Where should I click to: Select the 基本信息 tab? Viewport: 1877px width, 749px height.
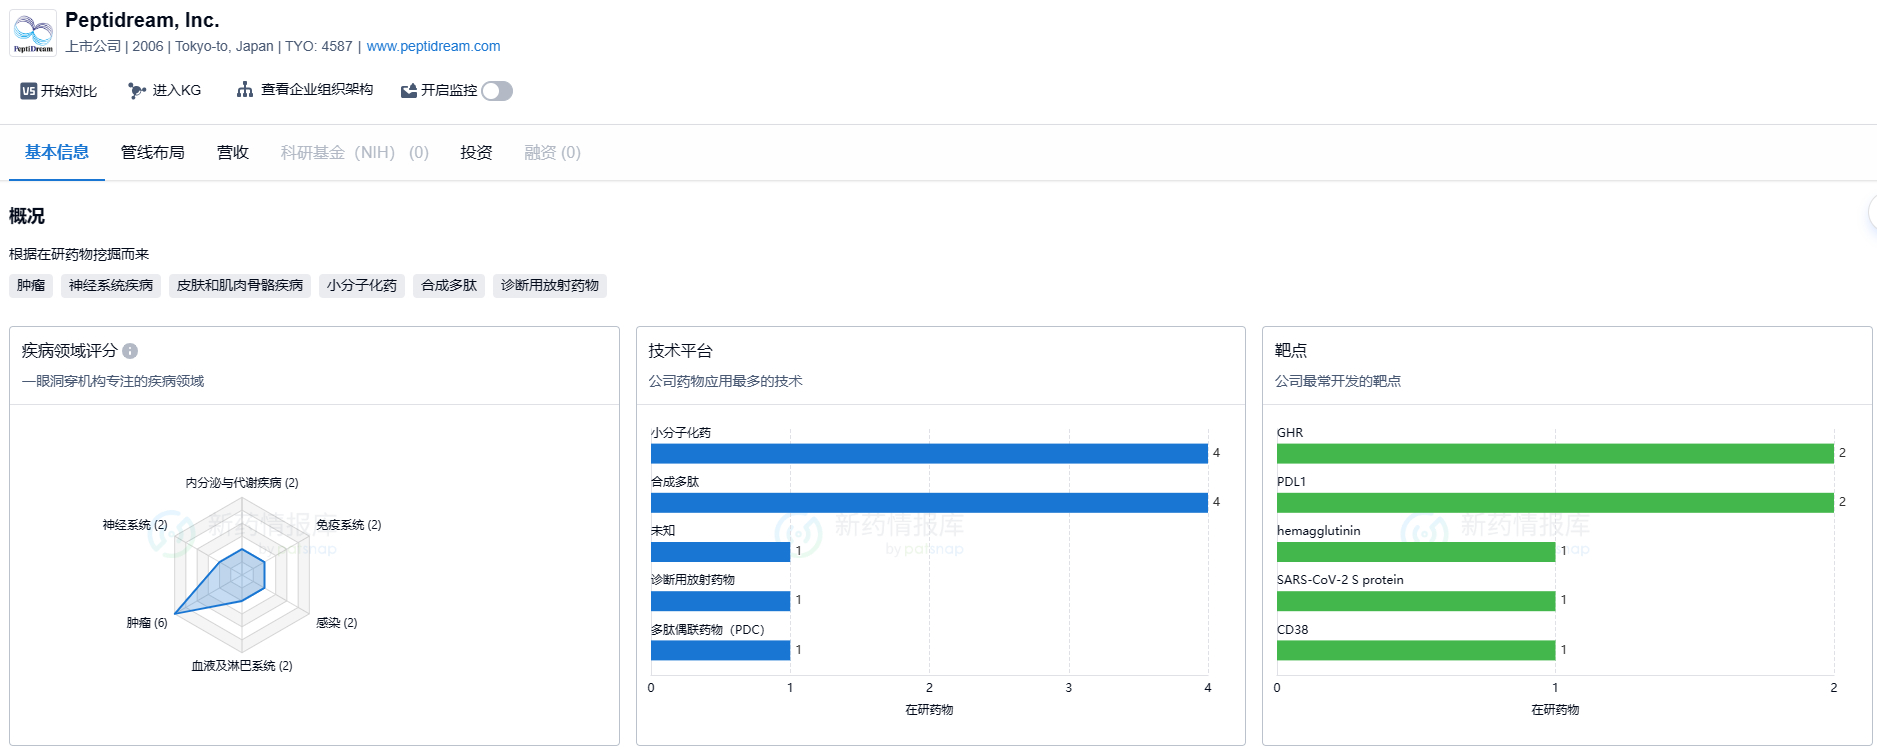click(x=57, y=152)
